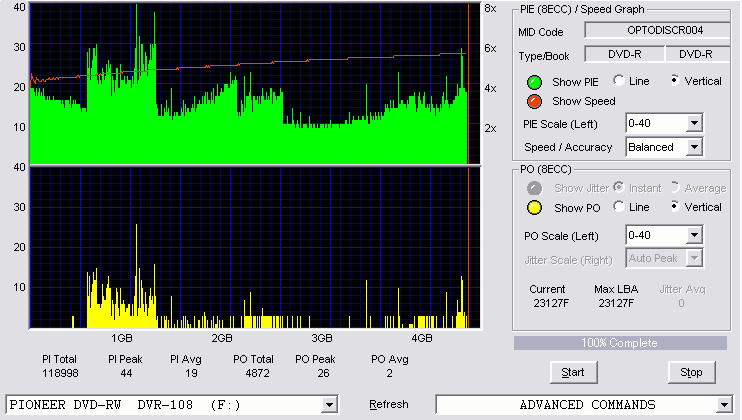Open the ADVANCED COMMANDS dropdown

(x=724, y=405)
